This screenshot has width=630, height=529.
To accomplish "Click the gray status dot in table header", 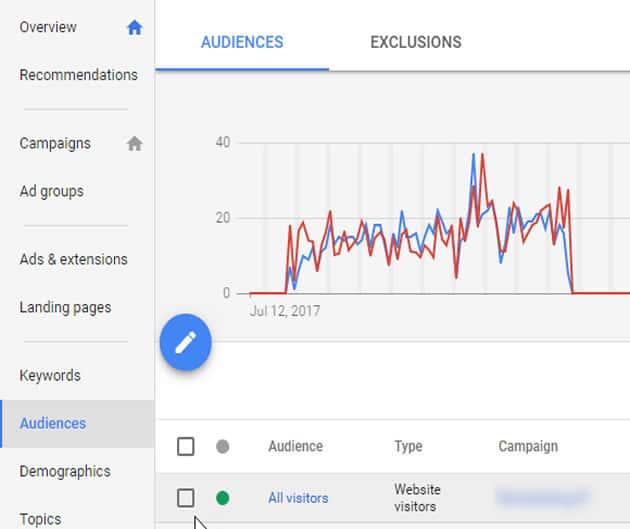I will pyautogui.click(x=222, y=446).
